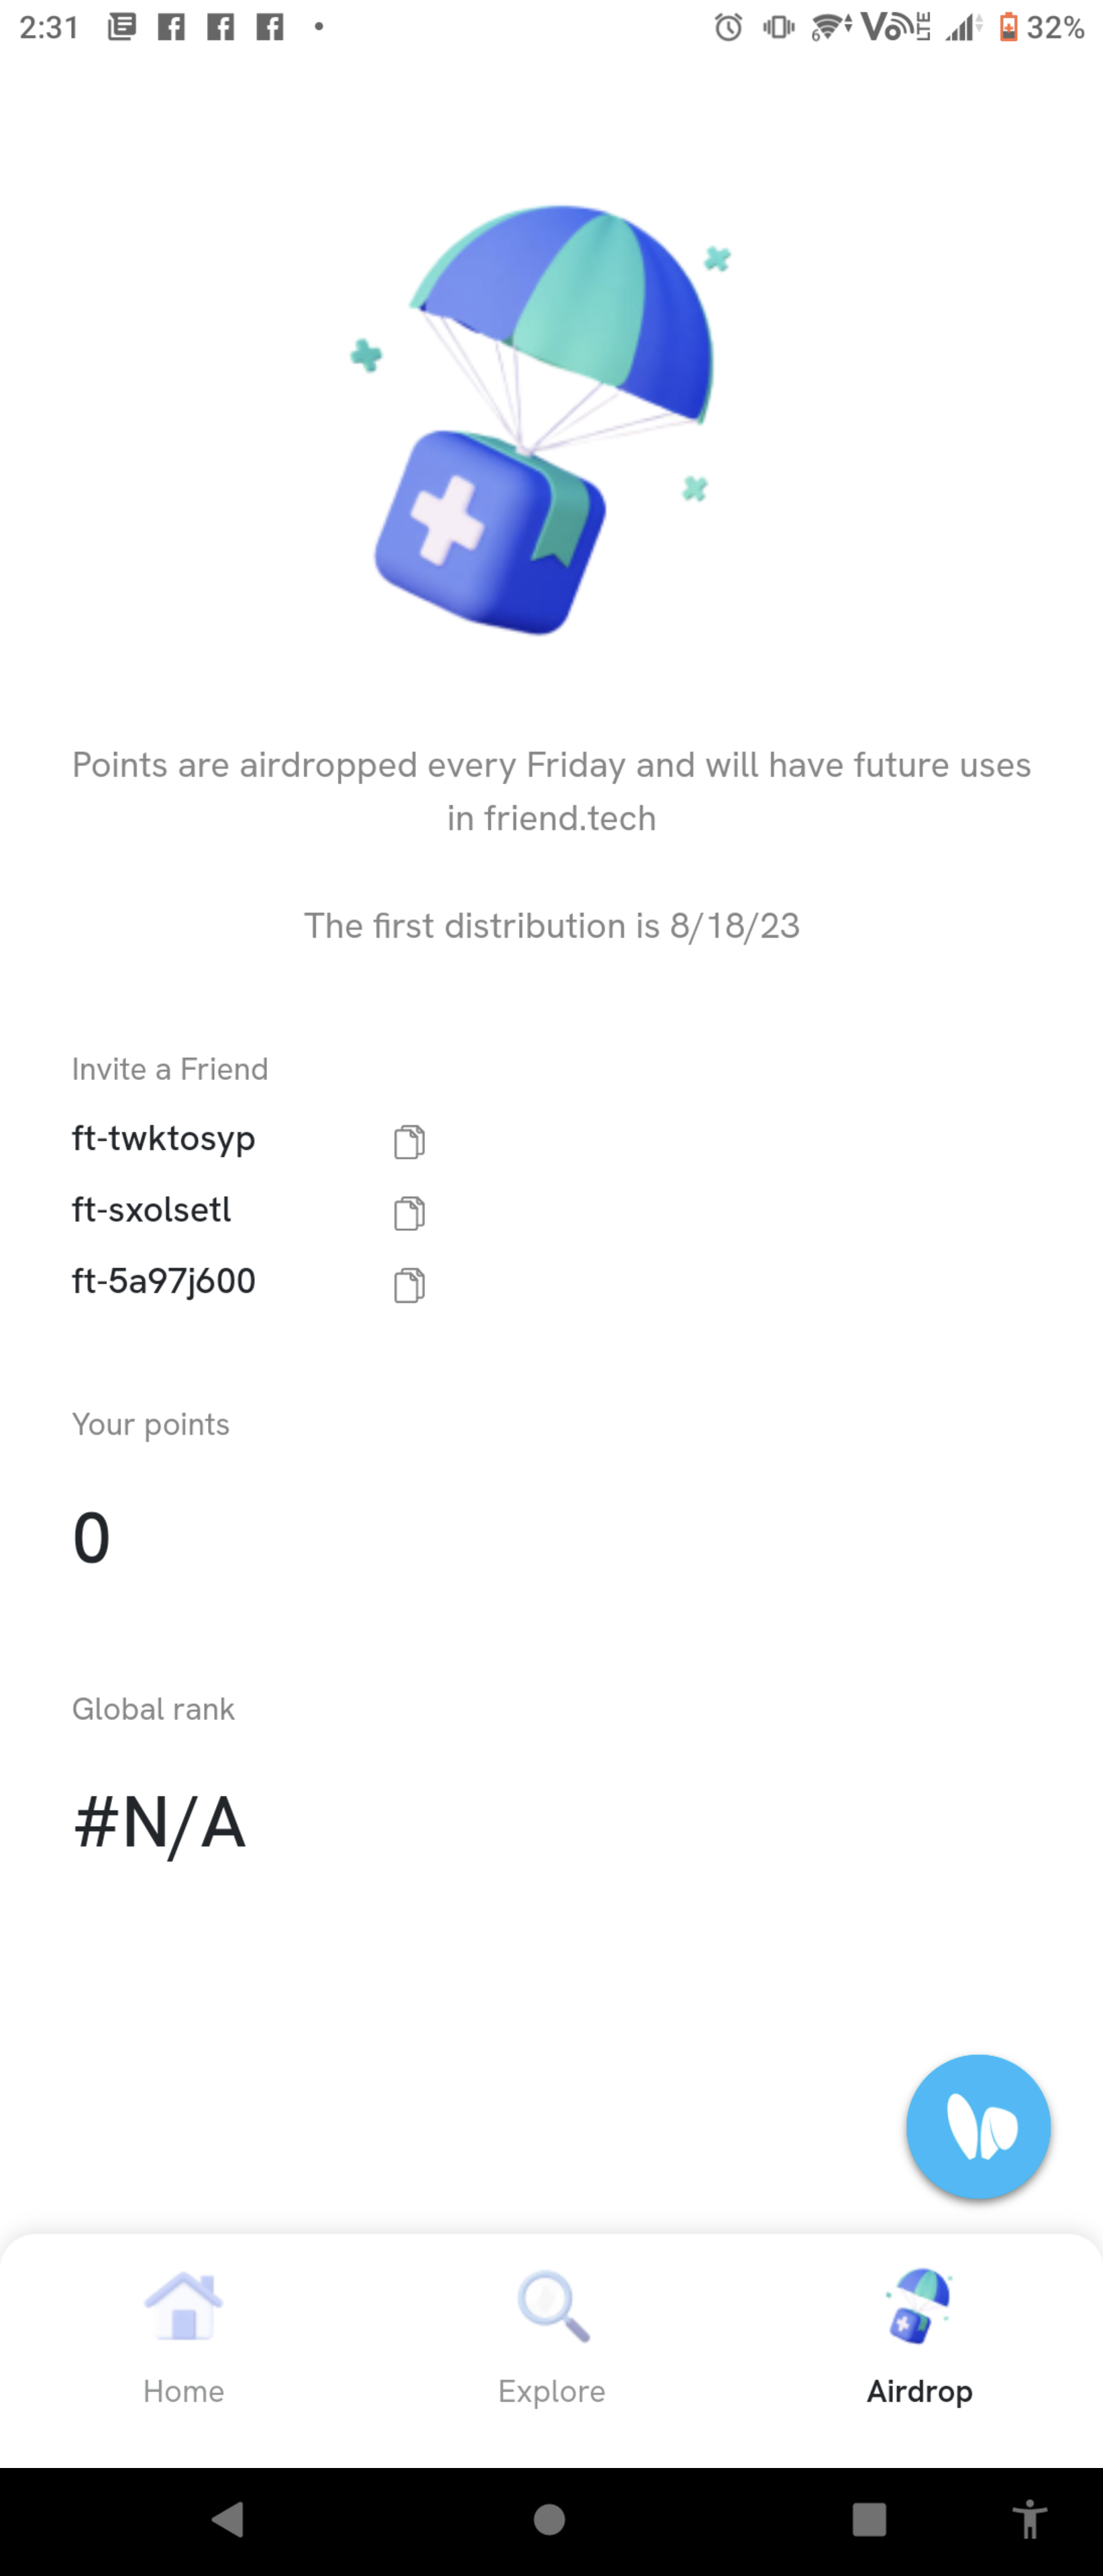Tap the battery 32% indicator

(x=1041, y=27)
